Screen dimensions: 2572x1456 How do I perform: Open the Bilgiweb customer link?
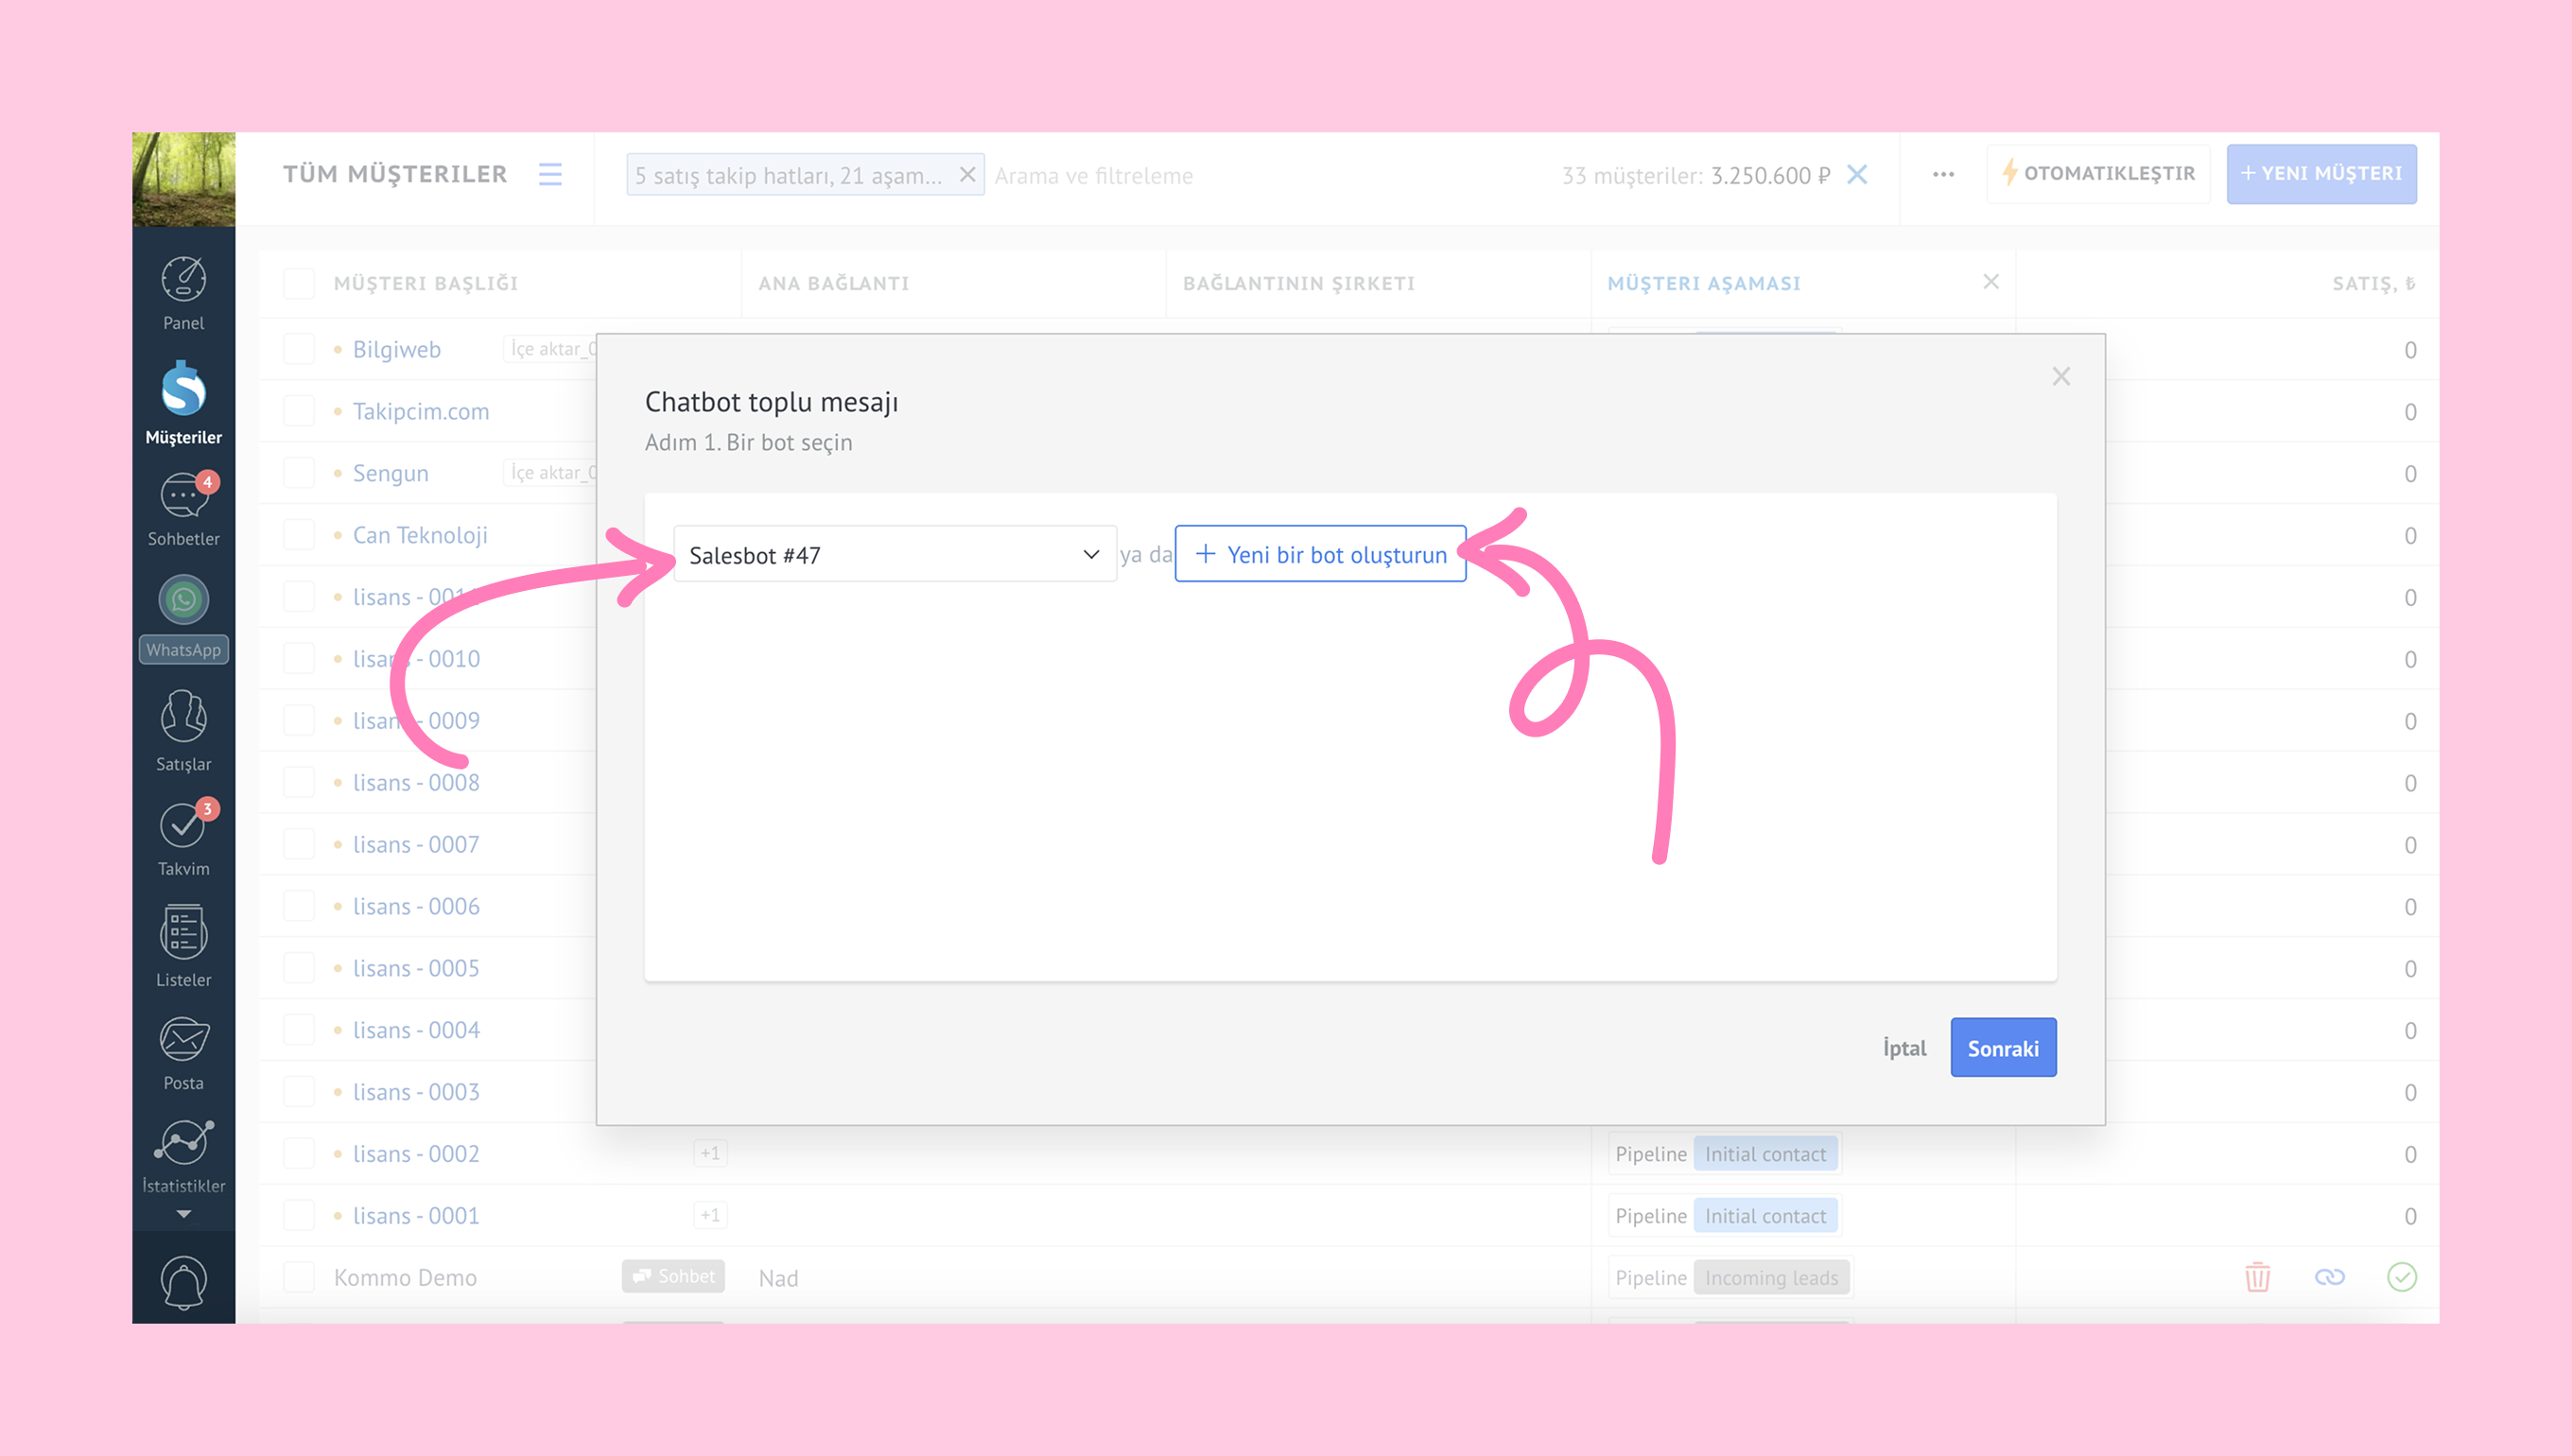click(x=397, y=349)
